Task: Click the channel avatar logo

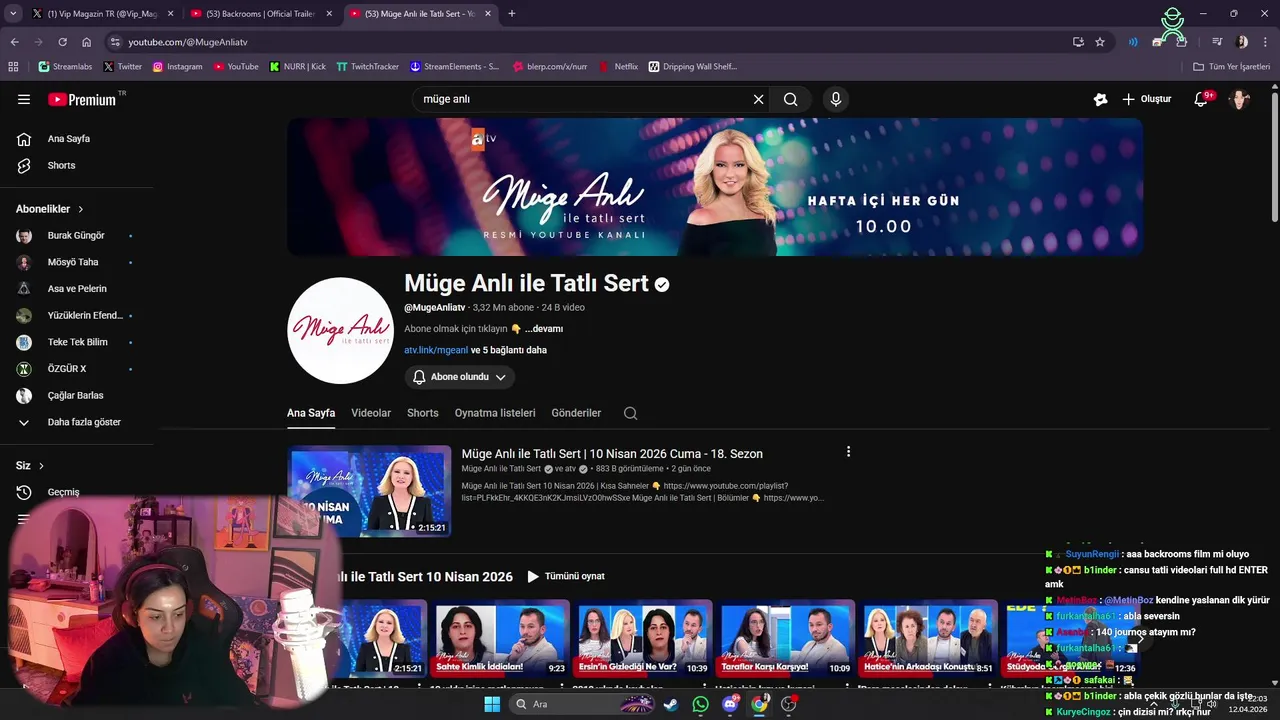Action: click(340, 331)
